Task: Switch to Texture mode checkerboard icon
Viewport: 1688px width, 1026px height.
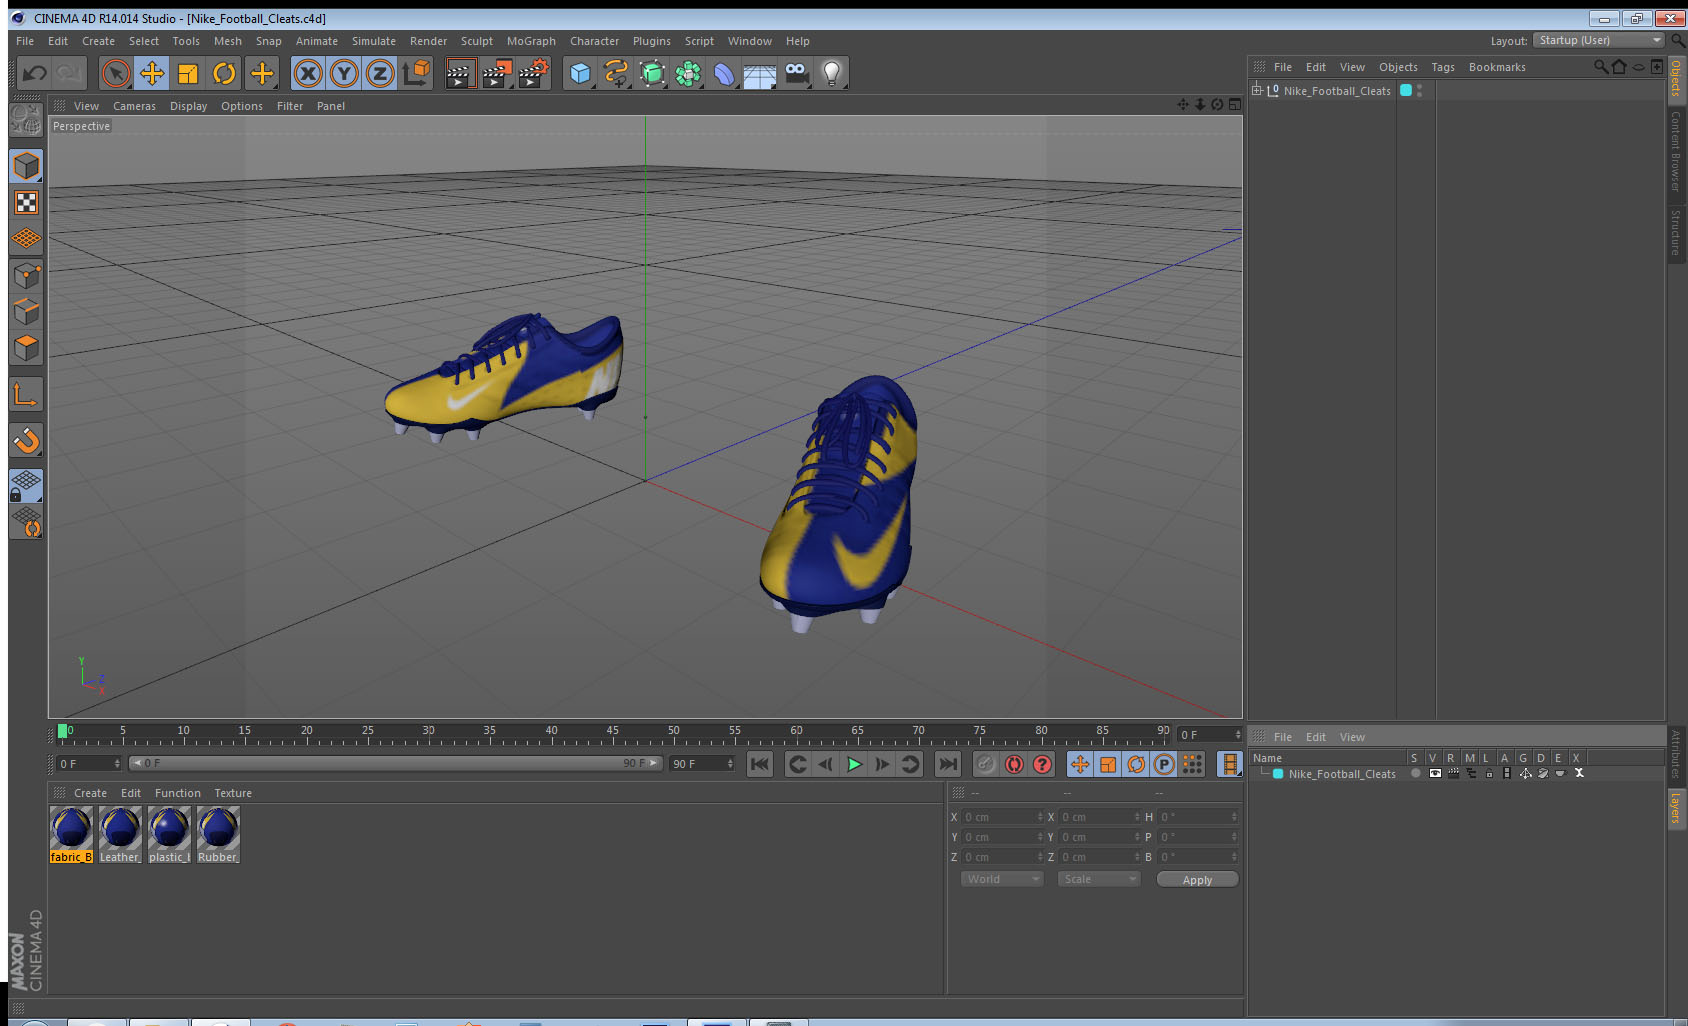Action: (x=26, y=203)
